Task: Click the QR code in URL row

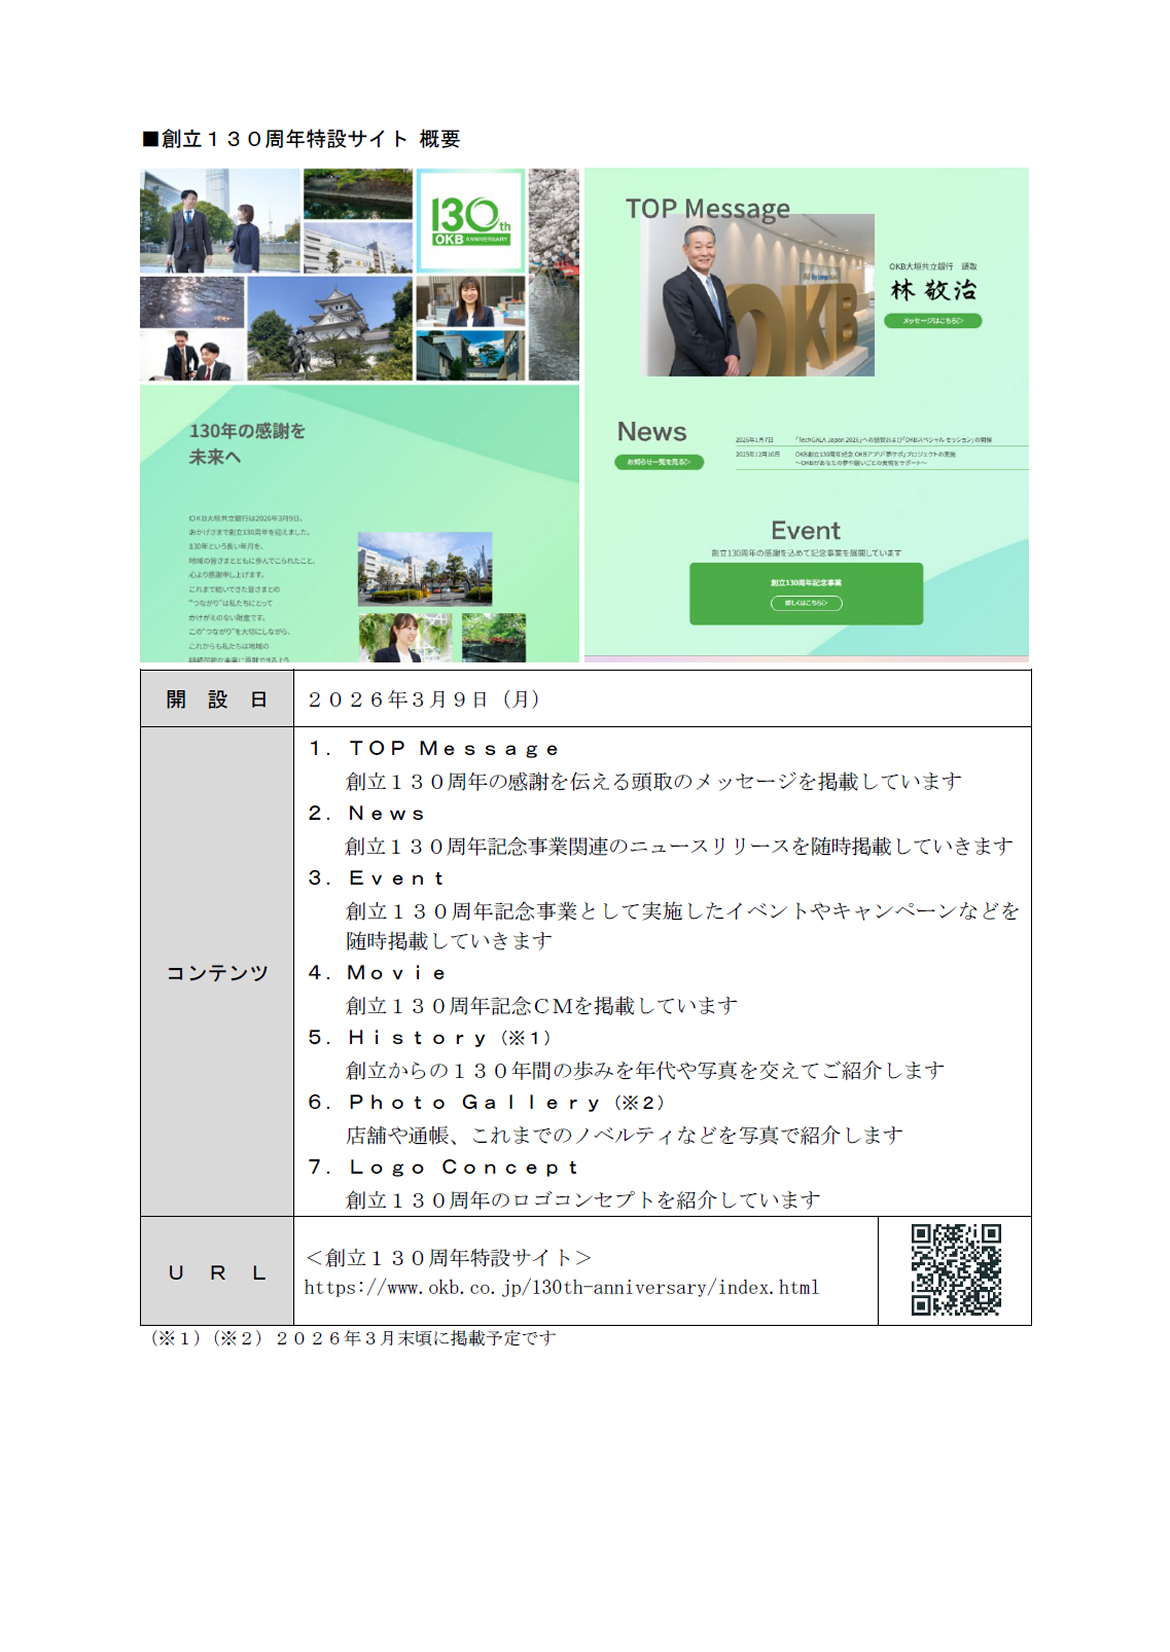Action: (955, 1269)
